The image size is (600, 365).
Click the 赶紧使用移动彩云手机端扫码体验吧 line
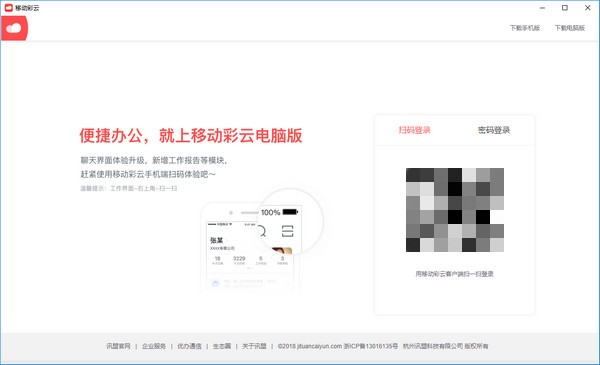click(x=148, y=174)
